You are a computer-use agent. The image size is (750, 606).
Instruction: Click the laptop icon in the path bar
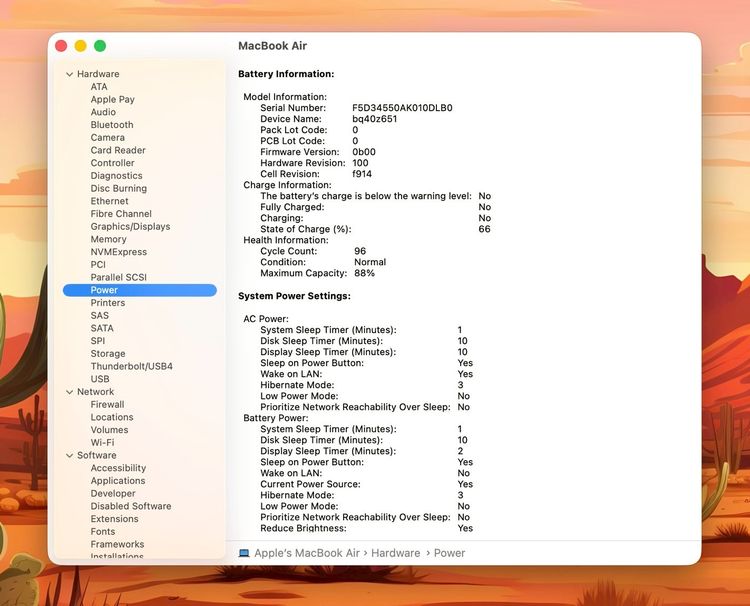pyautogui.click(x=244, y=553)
